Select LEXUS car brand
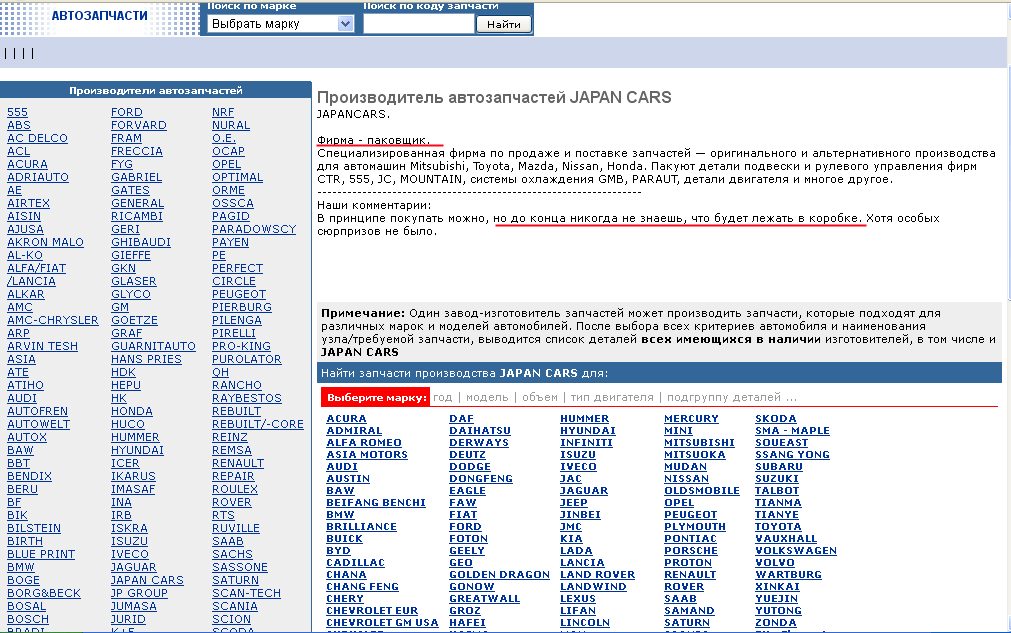Viewport: 1011px width, 633px height. [x=578, y=598]
